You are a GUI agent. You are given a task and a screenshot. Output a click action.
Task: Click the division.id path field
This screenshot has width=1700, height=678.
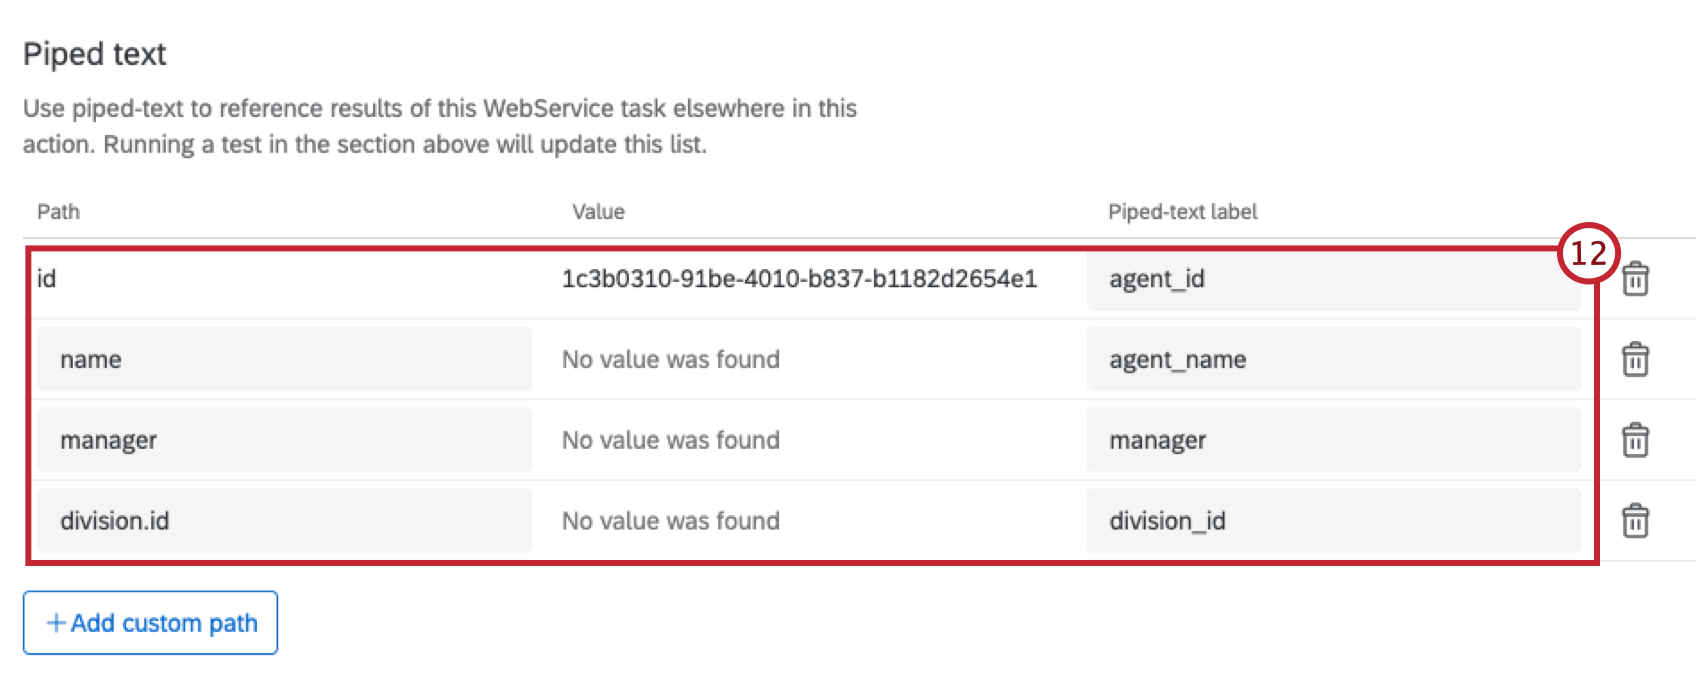(284, 520)
